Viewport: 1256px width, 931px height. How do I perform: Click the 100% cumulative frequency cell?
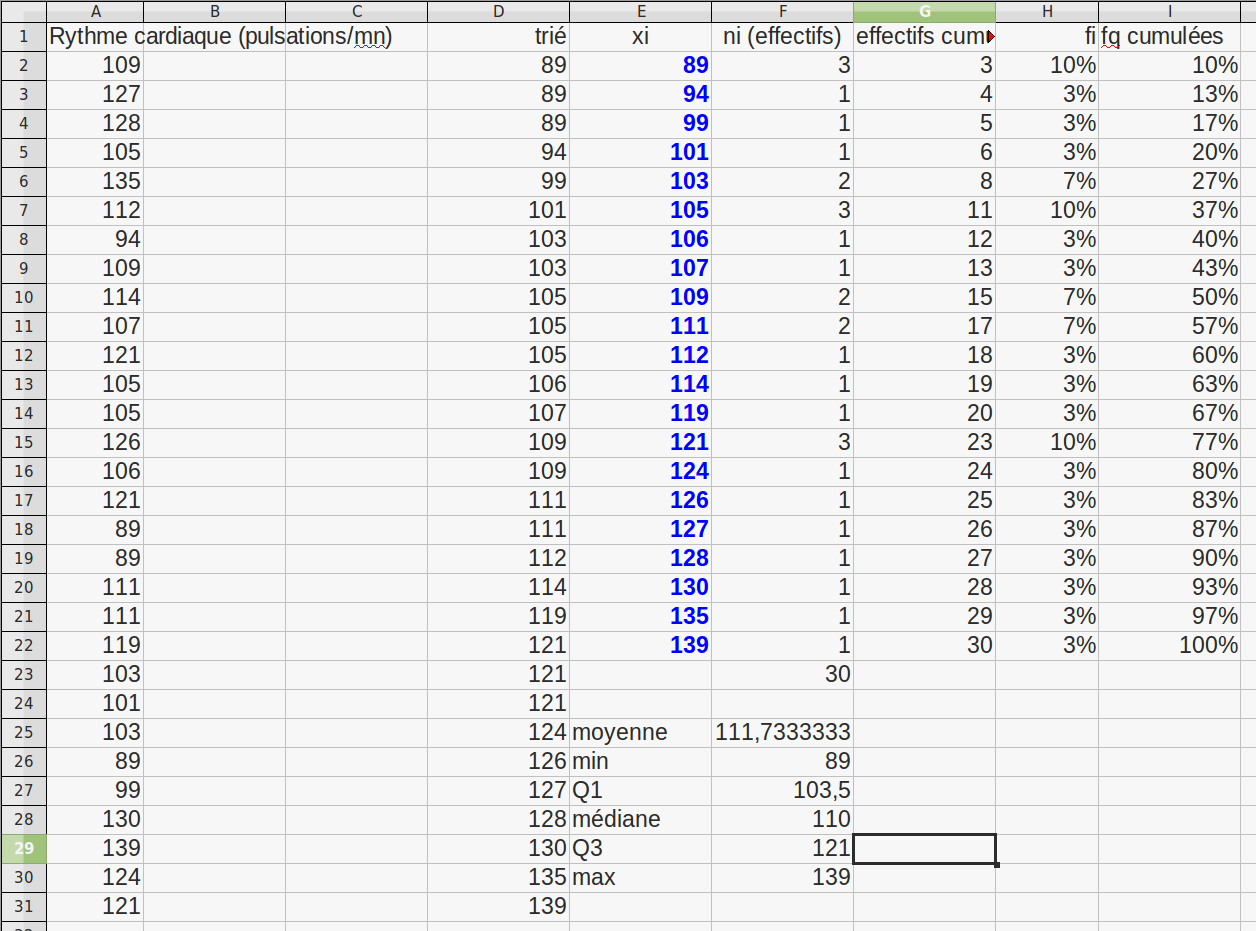coord(1169,646)
